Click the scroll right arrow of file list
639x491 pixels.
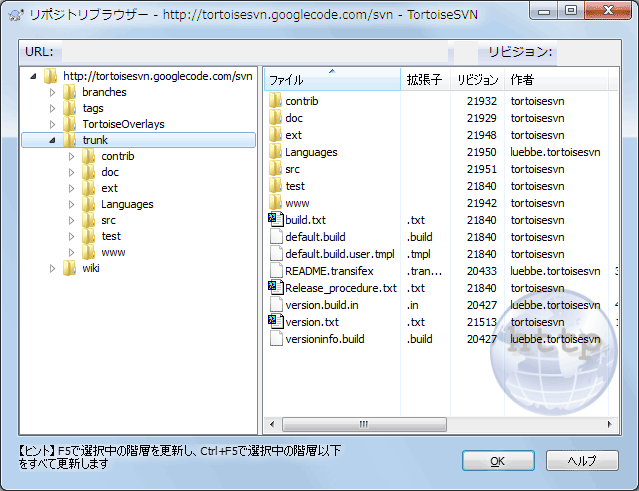610,424
